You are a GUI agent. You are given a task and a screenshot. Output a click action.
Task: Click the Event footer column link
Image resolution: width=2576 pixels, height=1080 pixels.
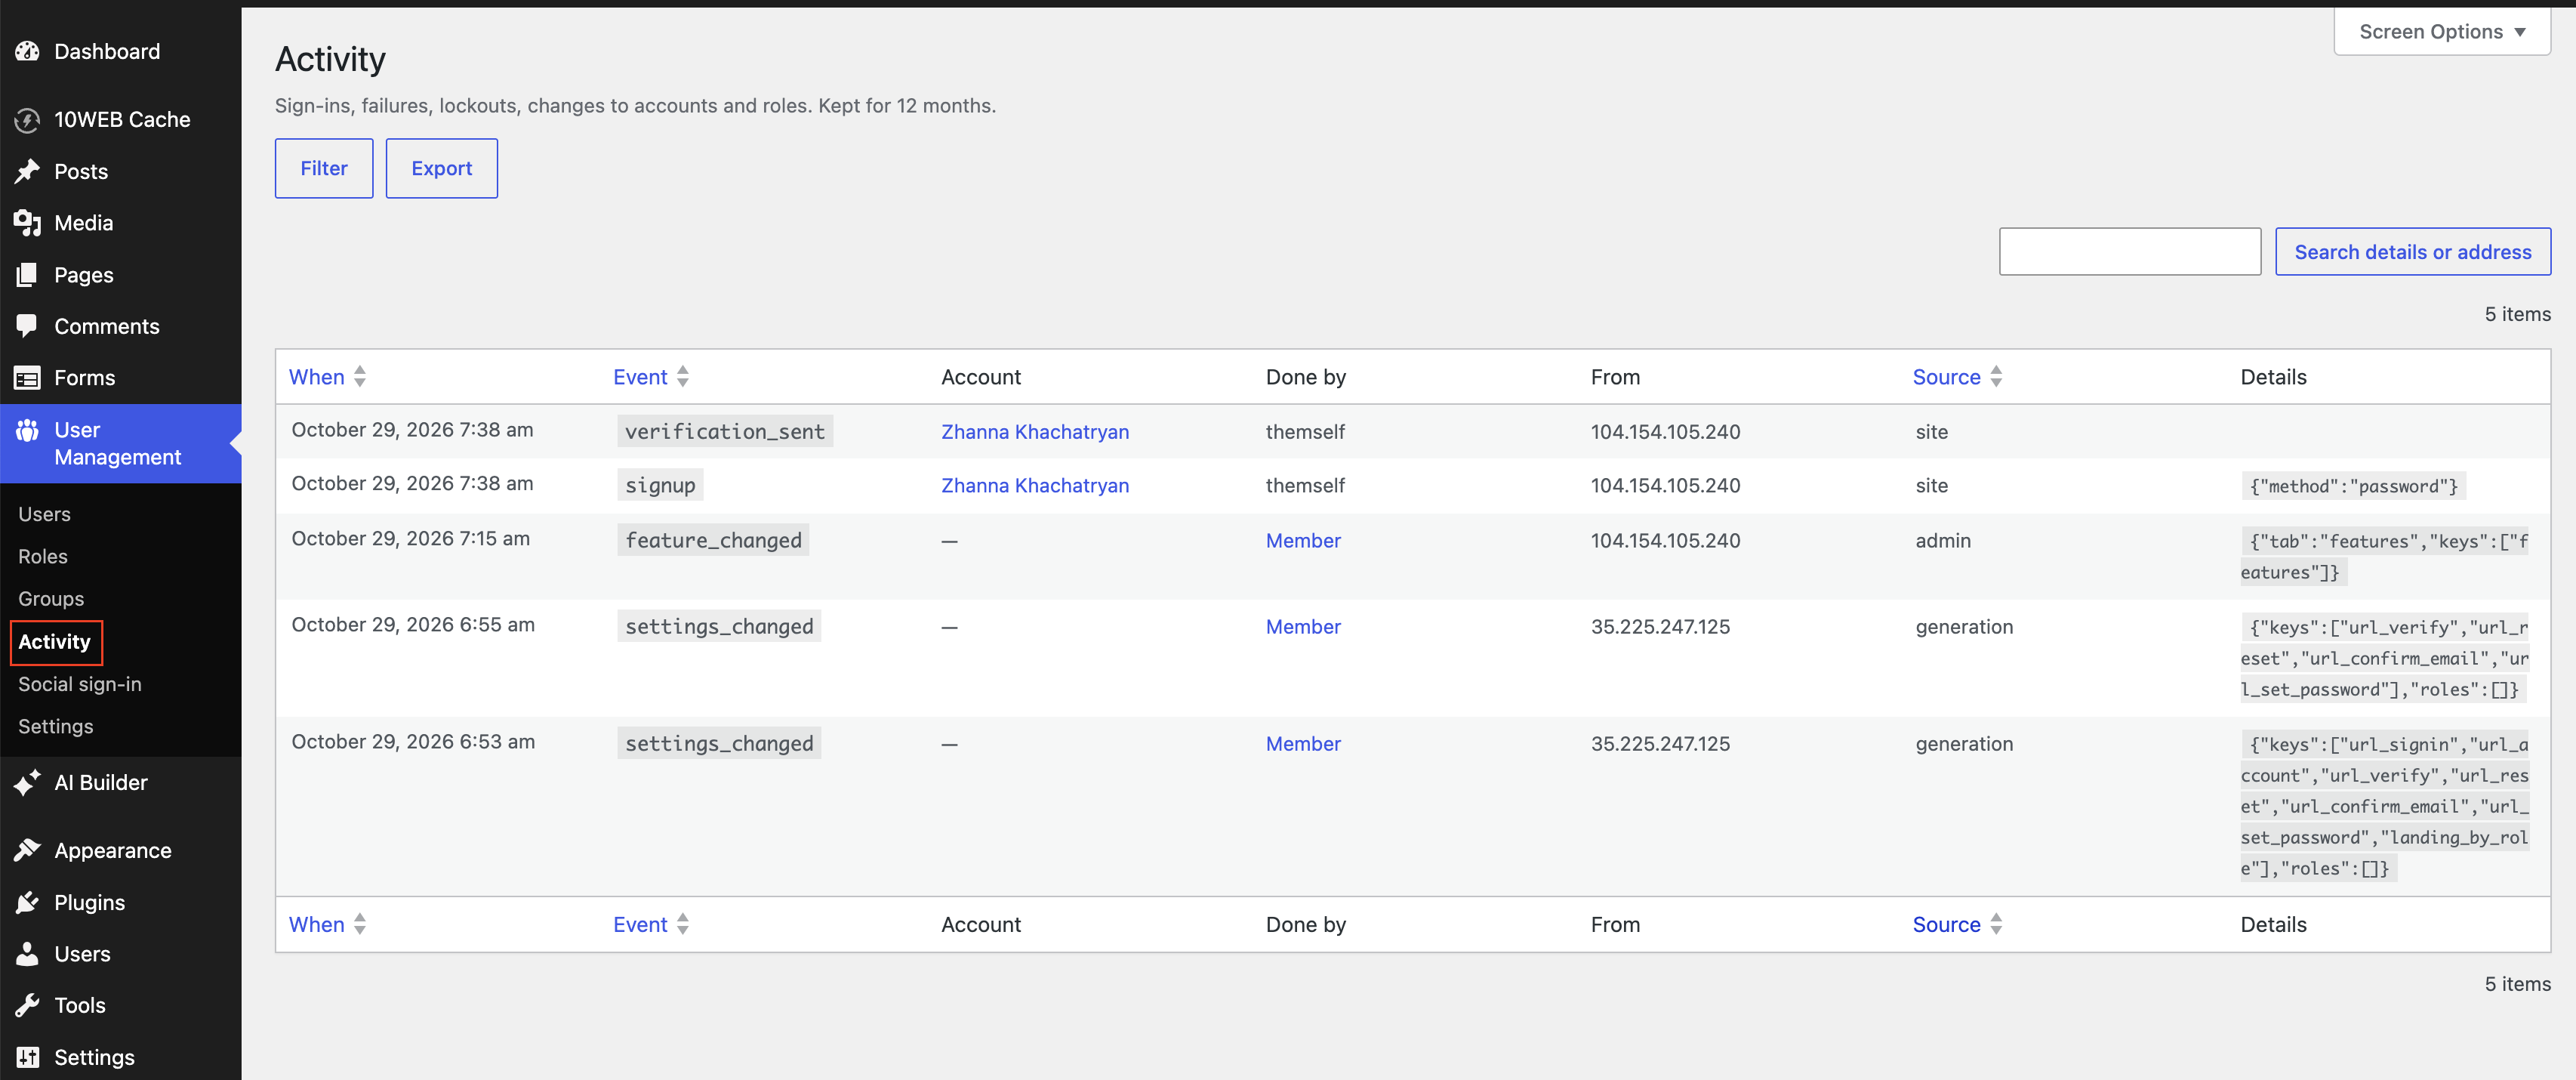(x=640, y=924)
